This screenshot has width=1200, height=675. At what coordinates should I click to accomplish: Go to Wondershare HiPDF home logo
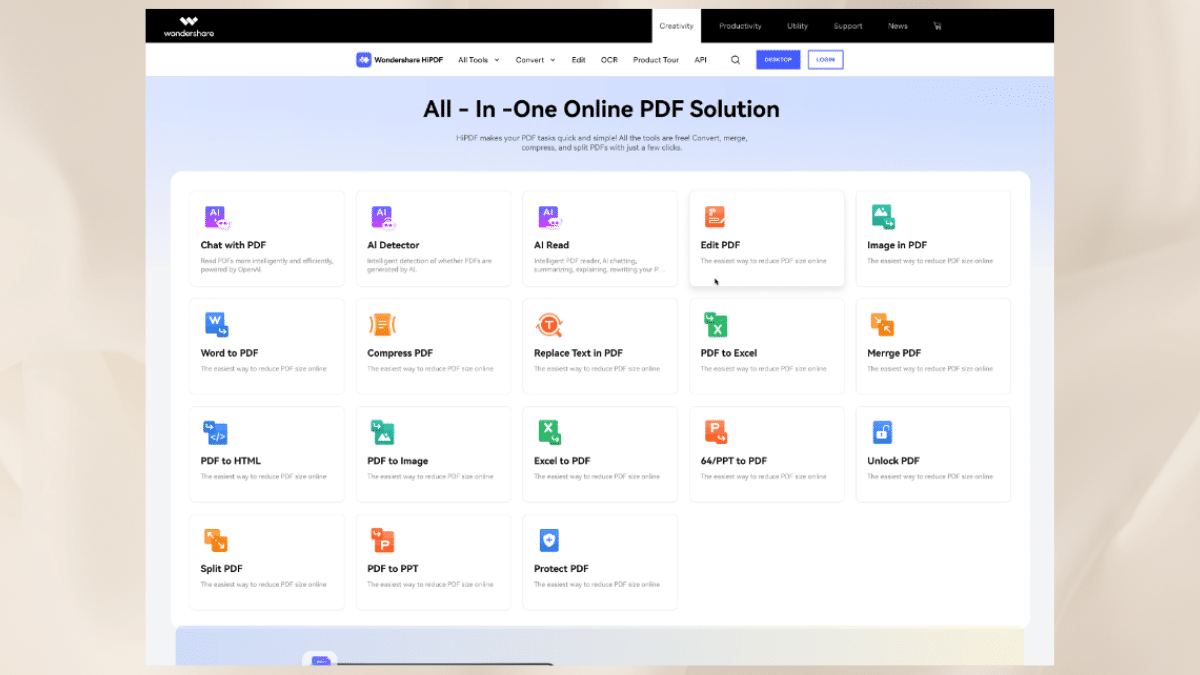[x=400, y=60]
